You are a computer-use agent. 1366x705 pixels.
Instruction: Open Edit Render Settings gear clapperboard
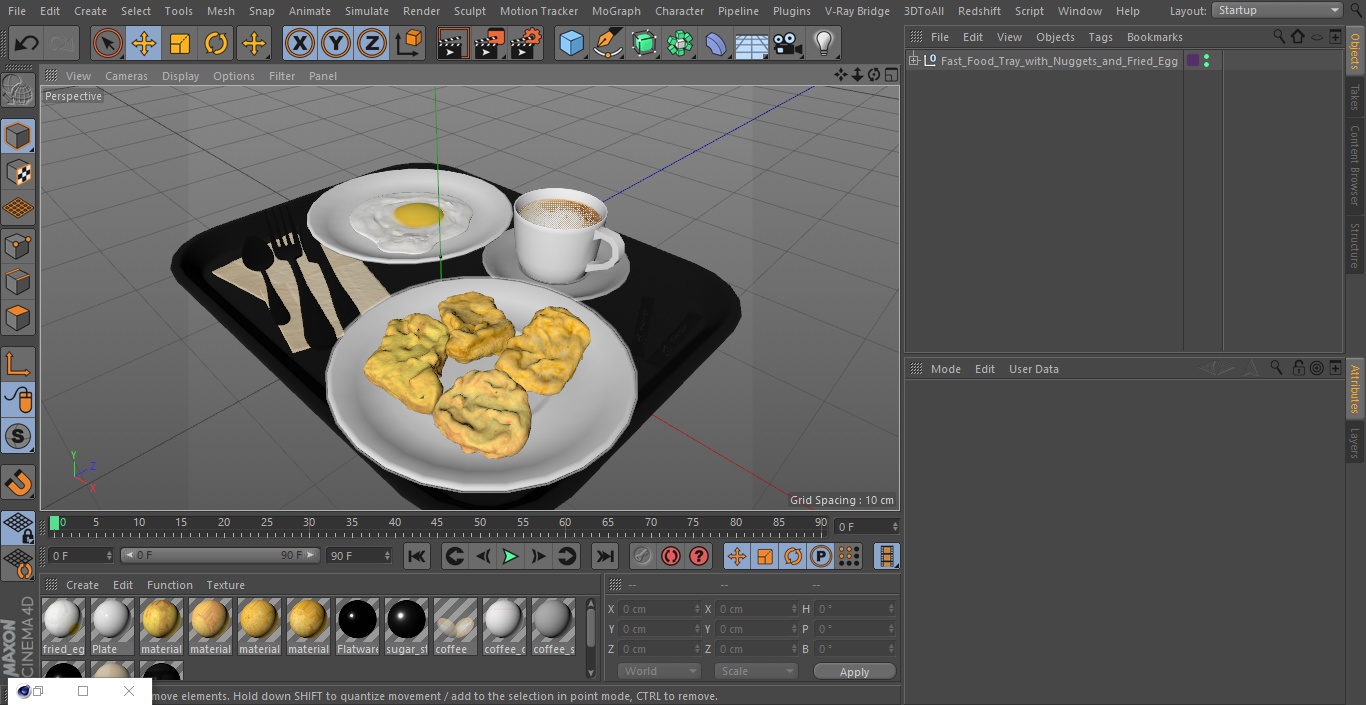coord(526,43)
